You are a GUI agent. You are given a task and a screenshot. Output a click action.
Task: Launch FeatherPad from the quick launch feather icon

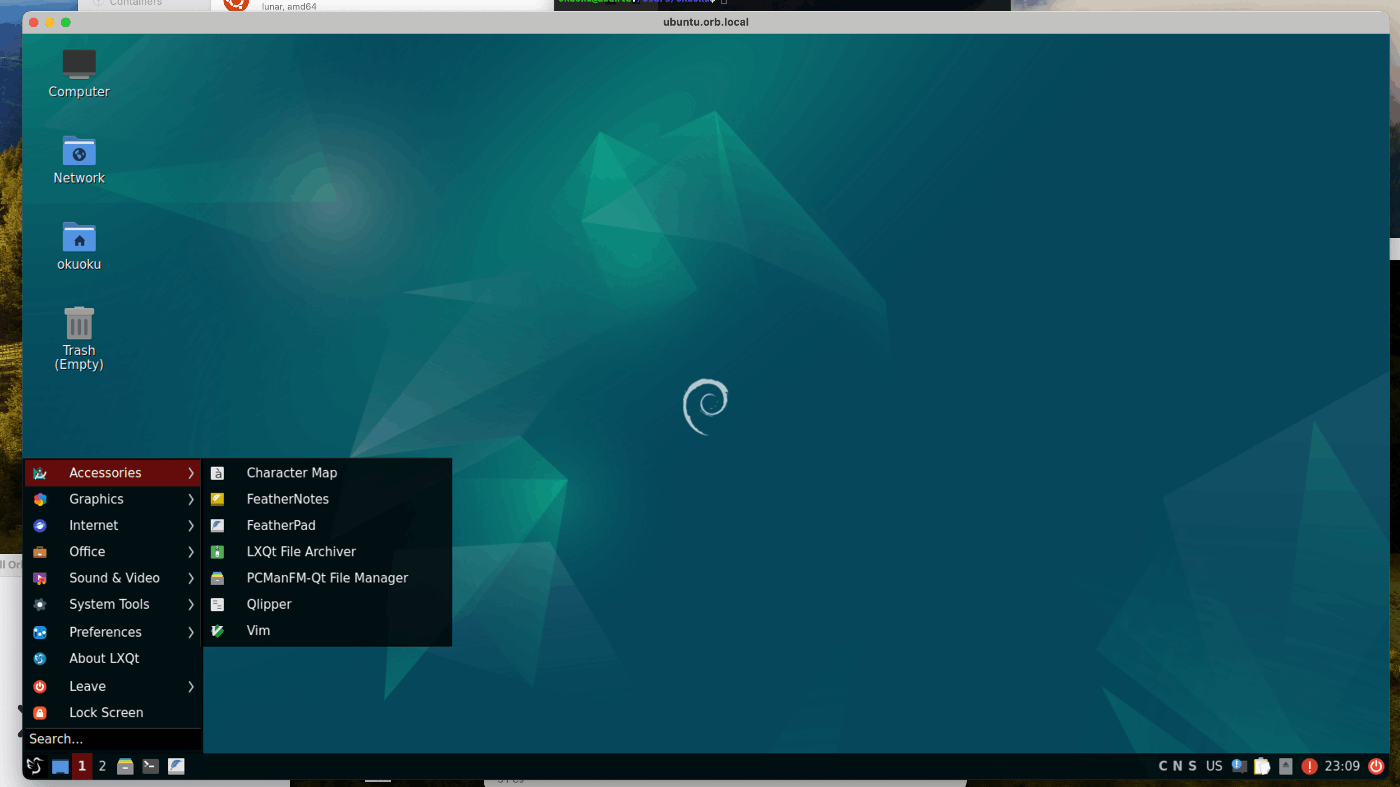(x=176, y=767)
